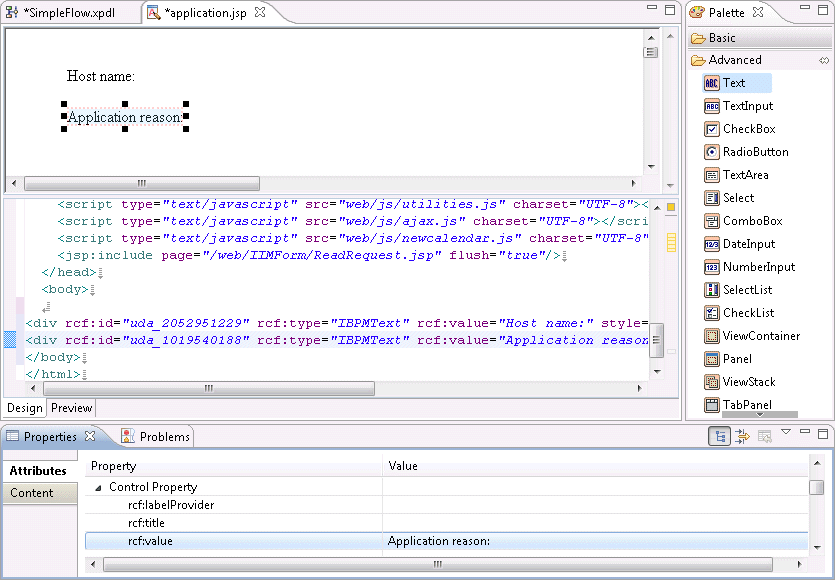835x580 pixels.
Task: Select the TextArea palette tool
Action: pyautogui.click(x=745, y=175)
